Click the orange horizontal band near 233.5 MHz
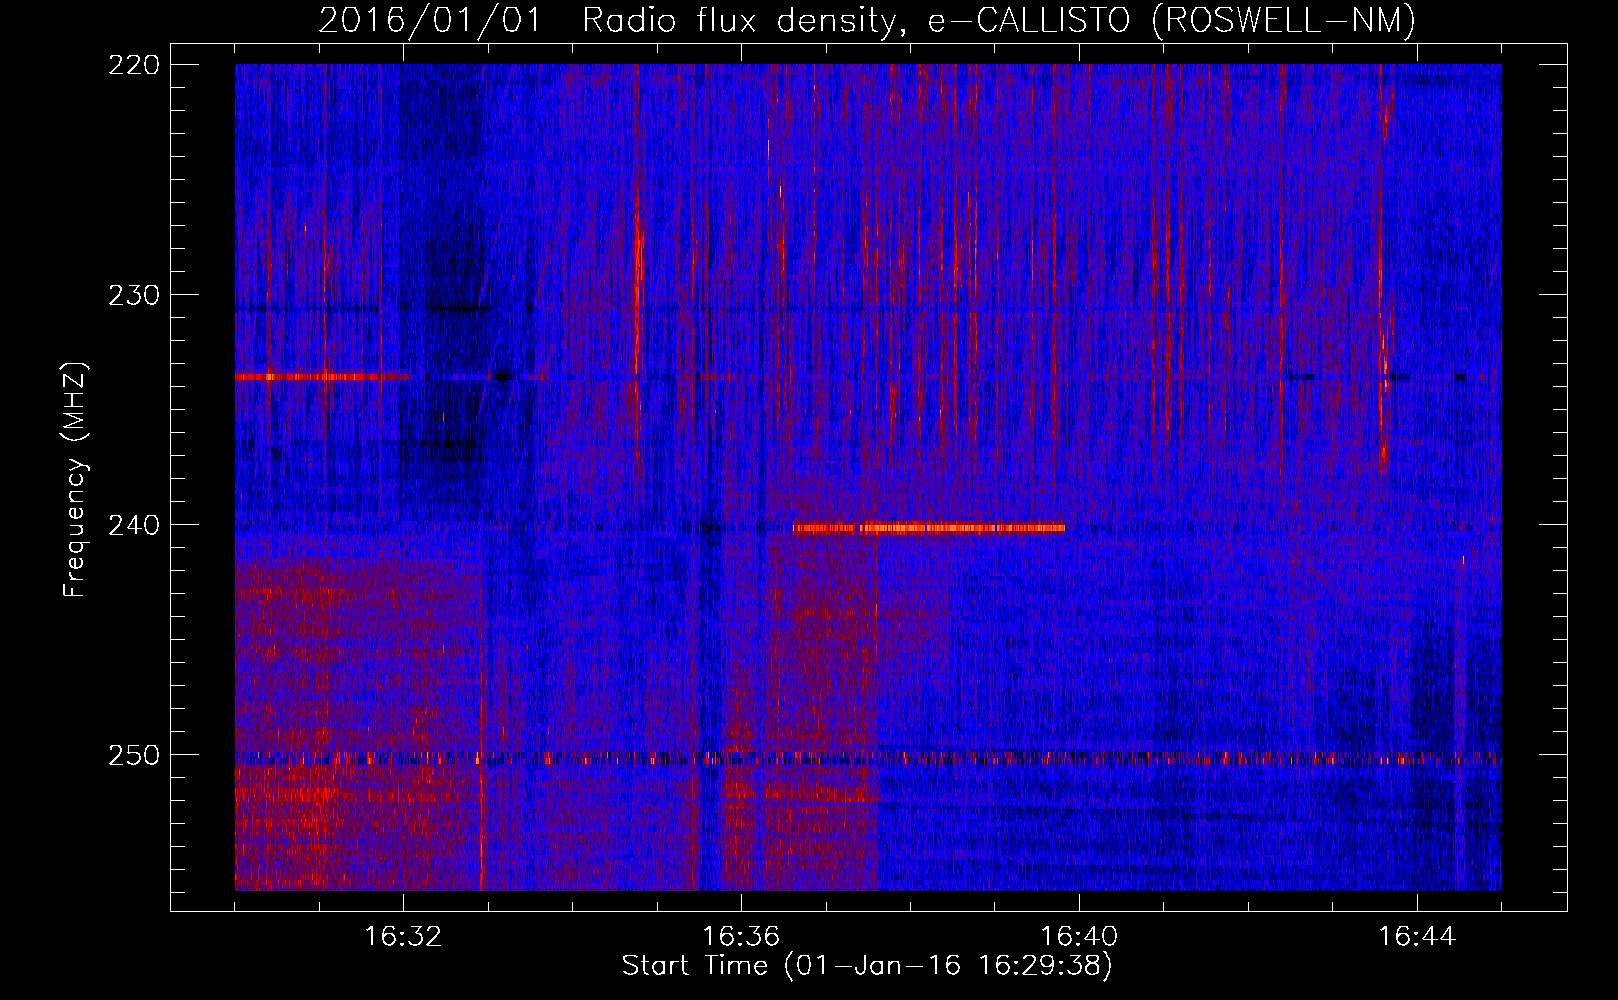Image resolution: width=1618 pixels, height=1000 pixels. (x=323, y=377)
